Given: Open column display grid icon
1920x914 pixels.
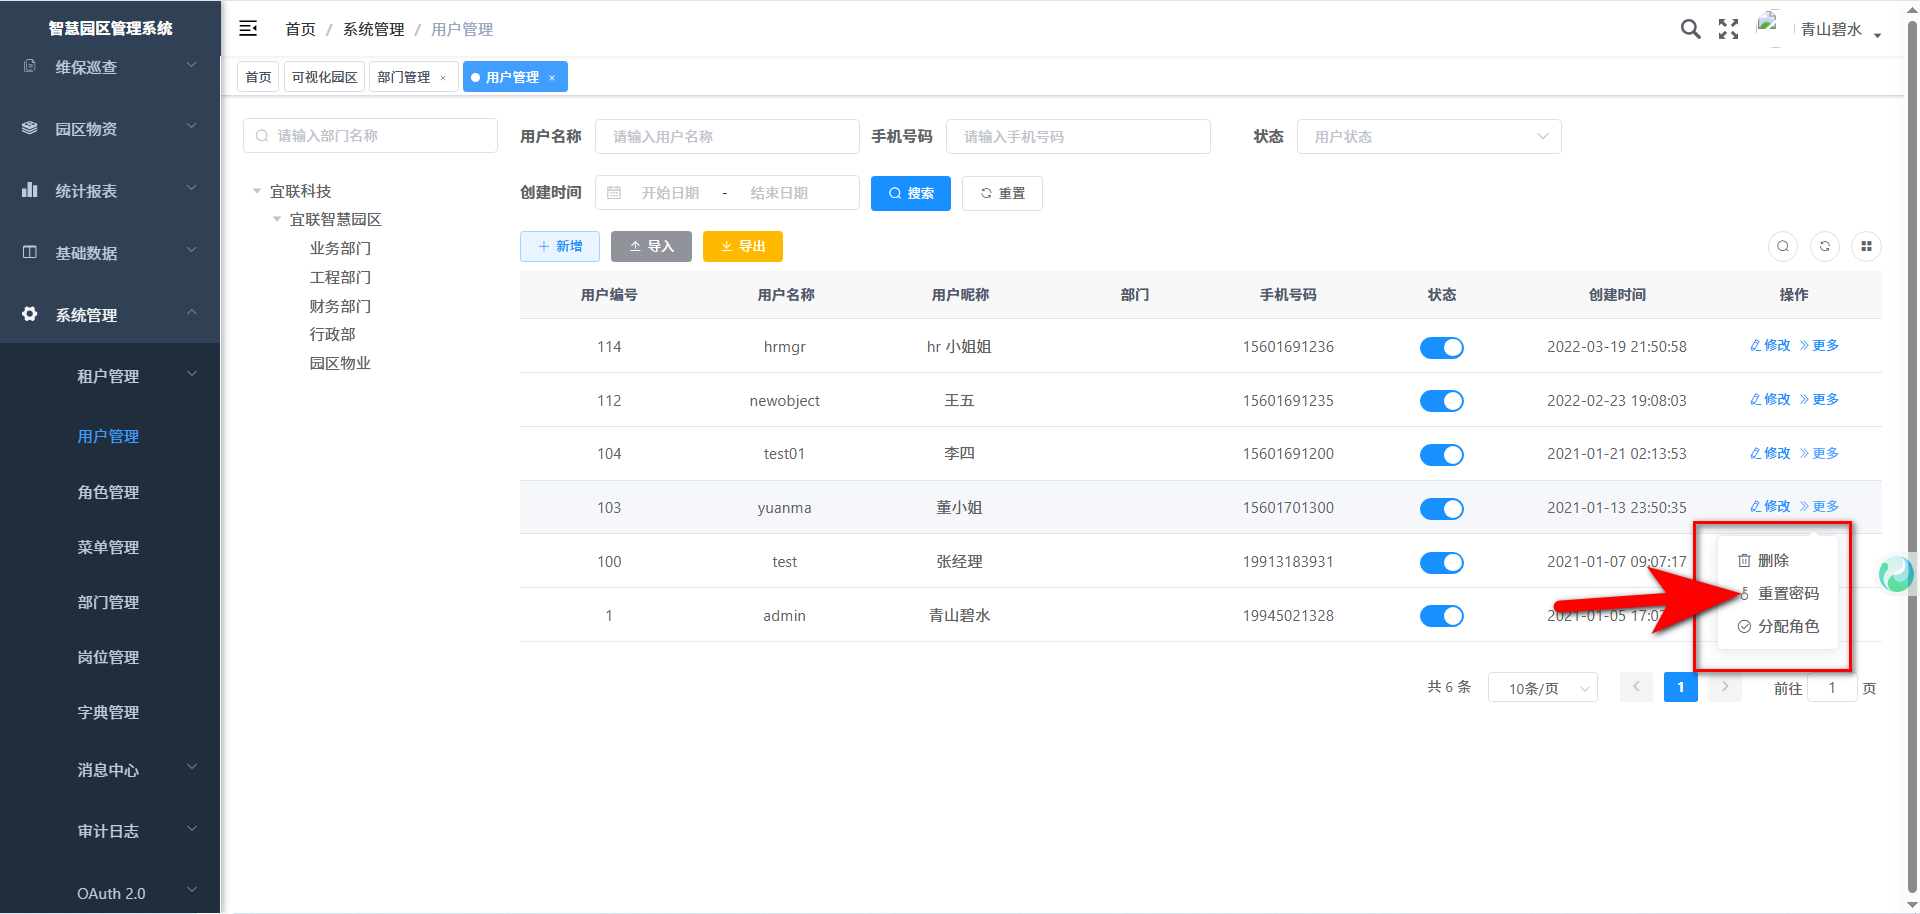Looking at the screenshot, I should pos(1866,246).
